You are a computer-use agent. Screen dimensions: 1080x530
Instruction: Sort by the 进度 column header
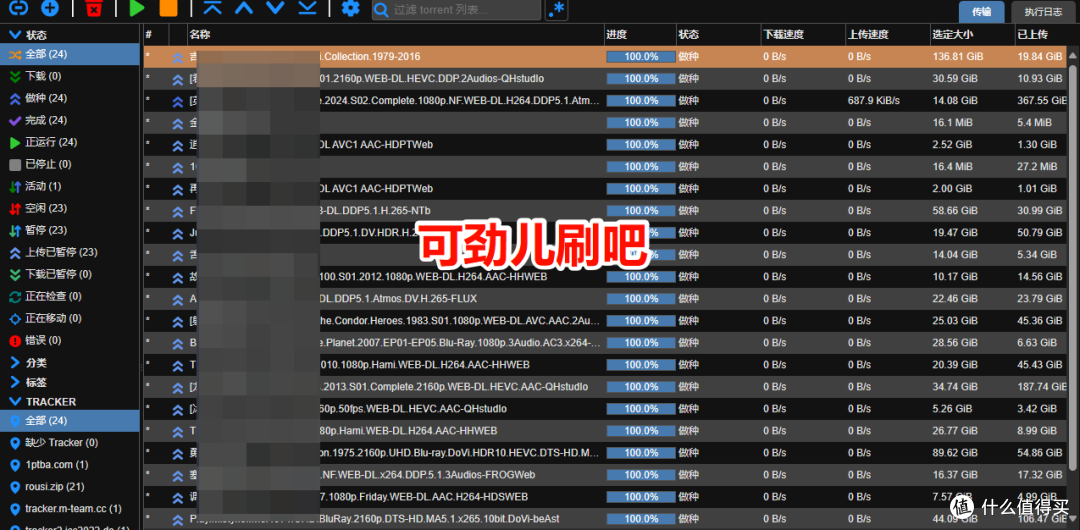click(641, 34)
